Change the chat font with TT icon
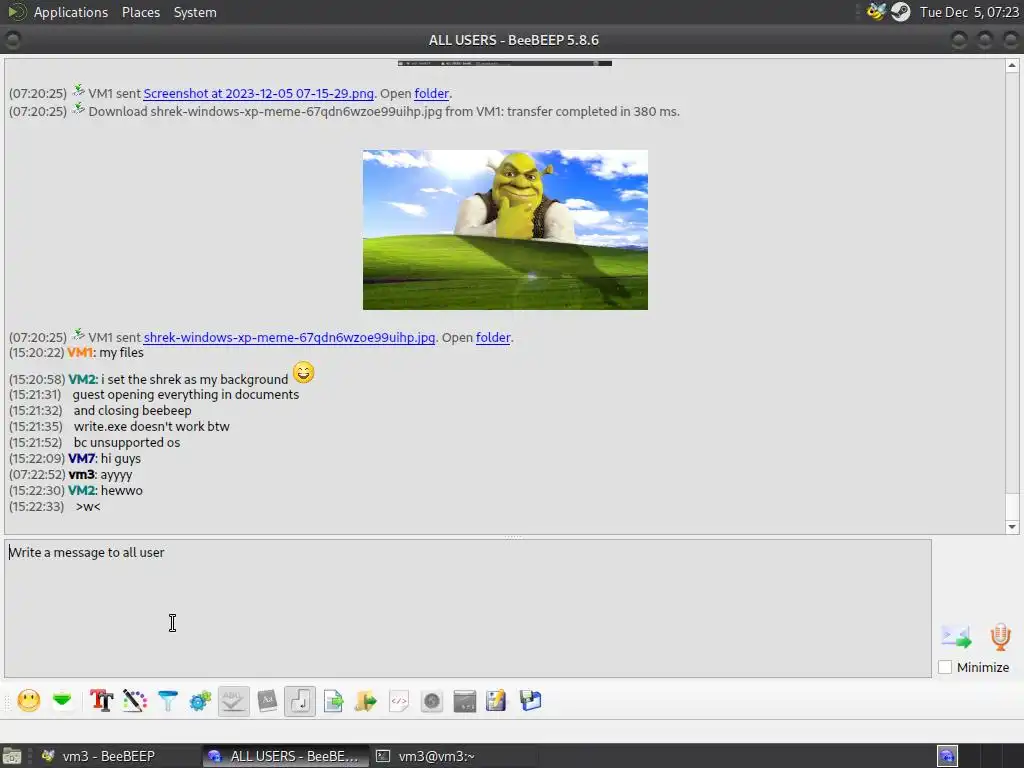 click(101, 701)
